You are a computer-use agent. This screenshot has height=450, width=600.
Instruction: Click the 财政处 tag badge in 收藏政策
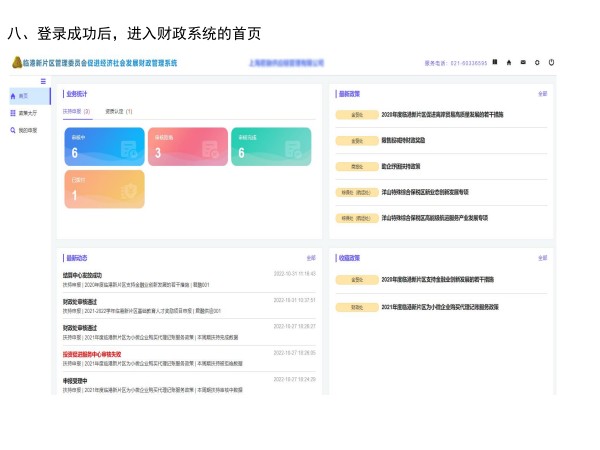coord(357,307)
